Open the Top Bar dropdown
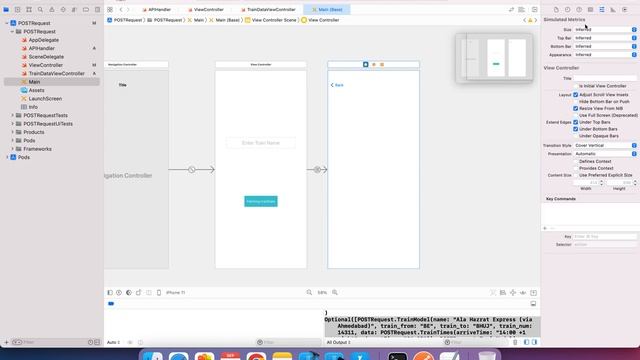 click(605, 38)
